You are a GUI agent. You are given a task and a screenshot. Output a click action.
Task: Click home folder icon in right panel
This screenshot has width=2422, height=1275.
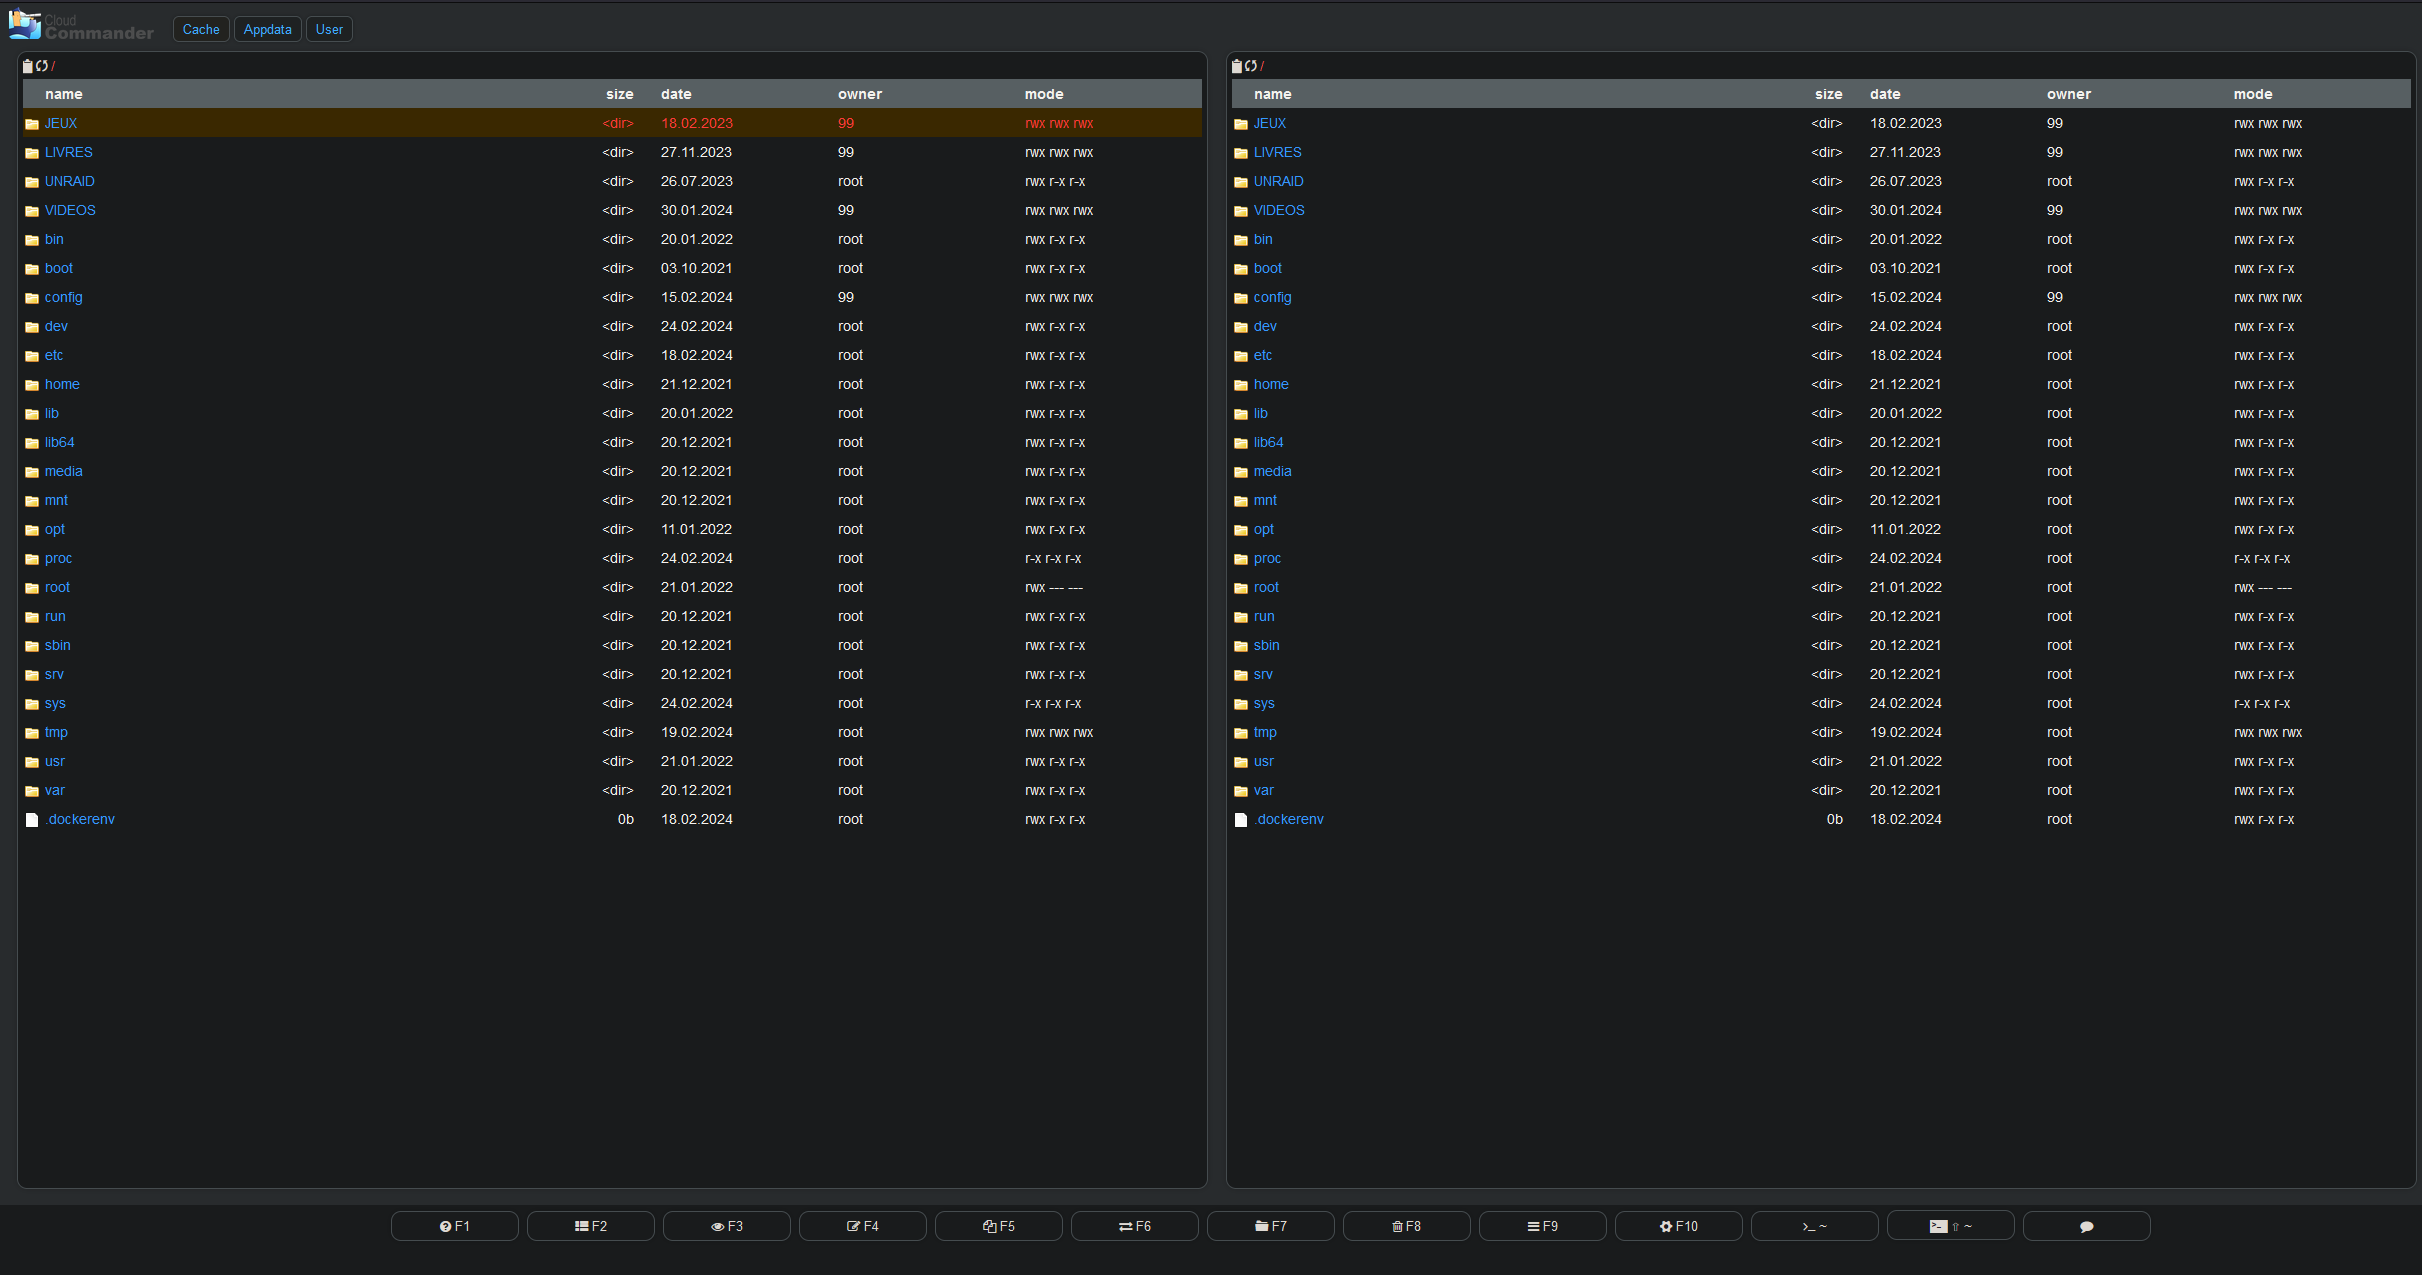pos(1241,385)
